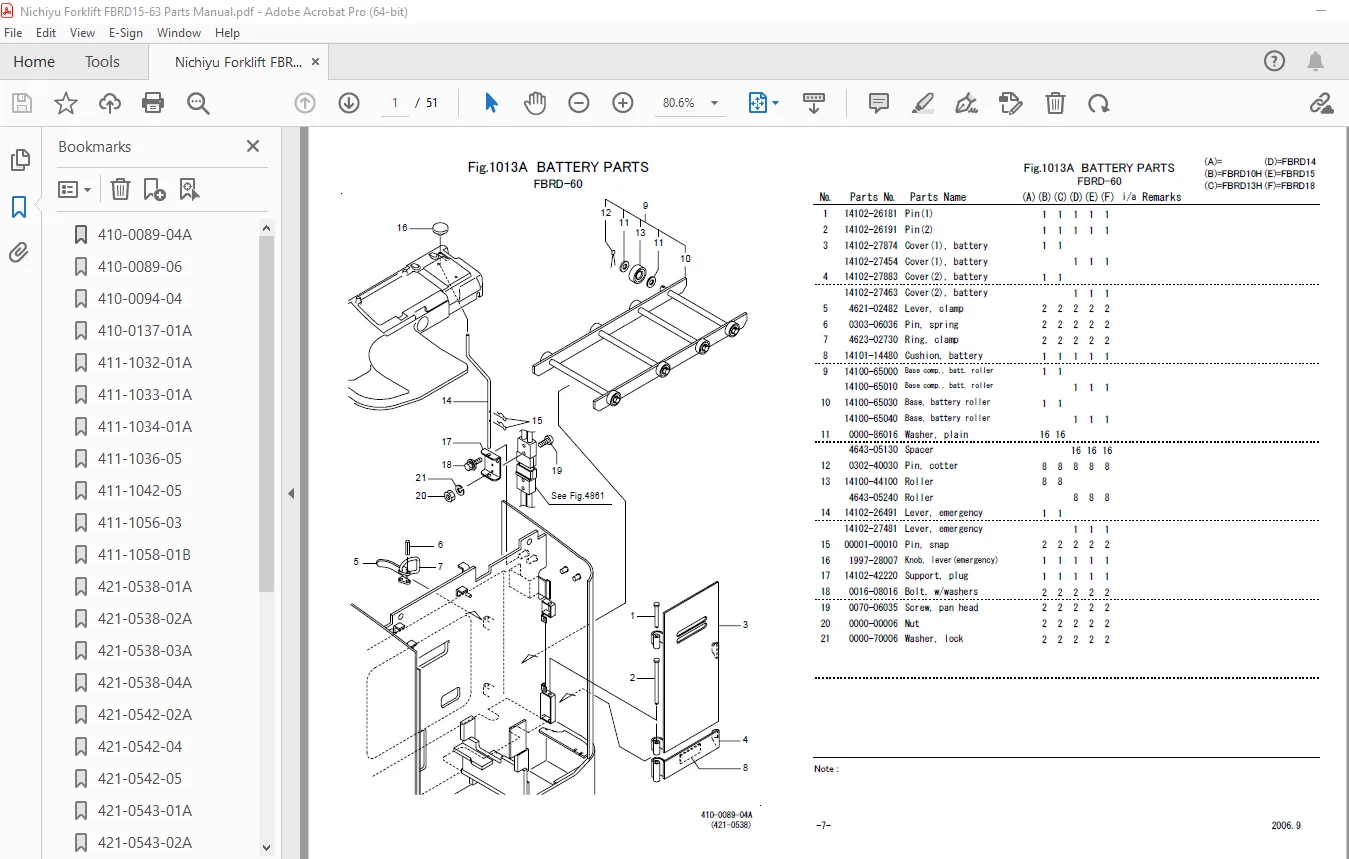Open notifications bell
1349x859 pixels.
1316,61
